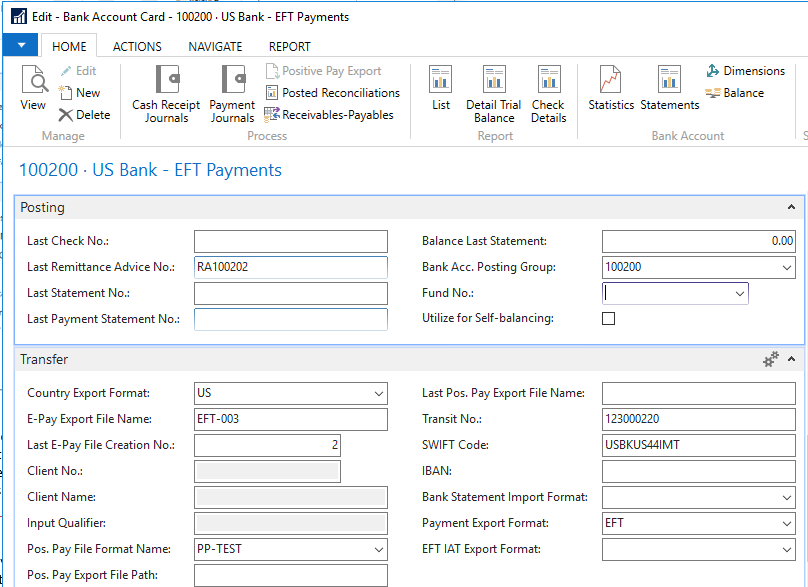Click the Dimensions ribbon icon

[x=745, y=71]
